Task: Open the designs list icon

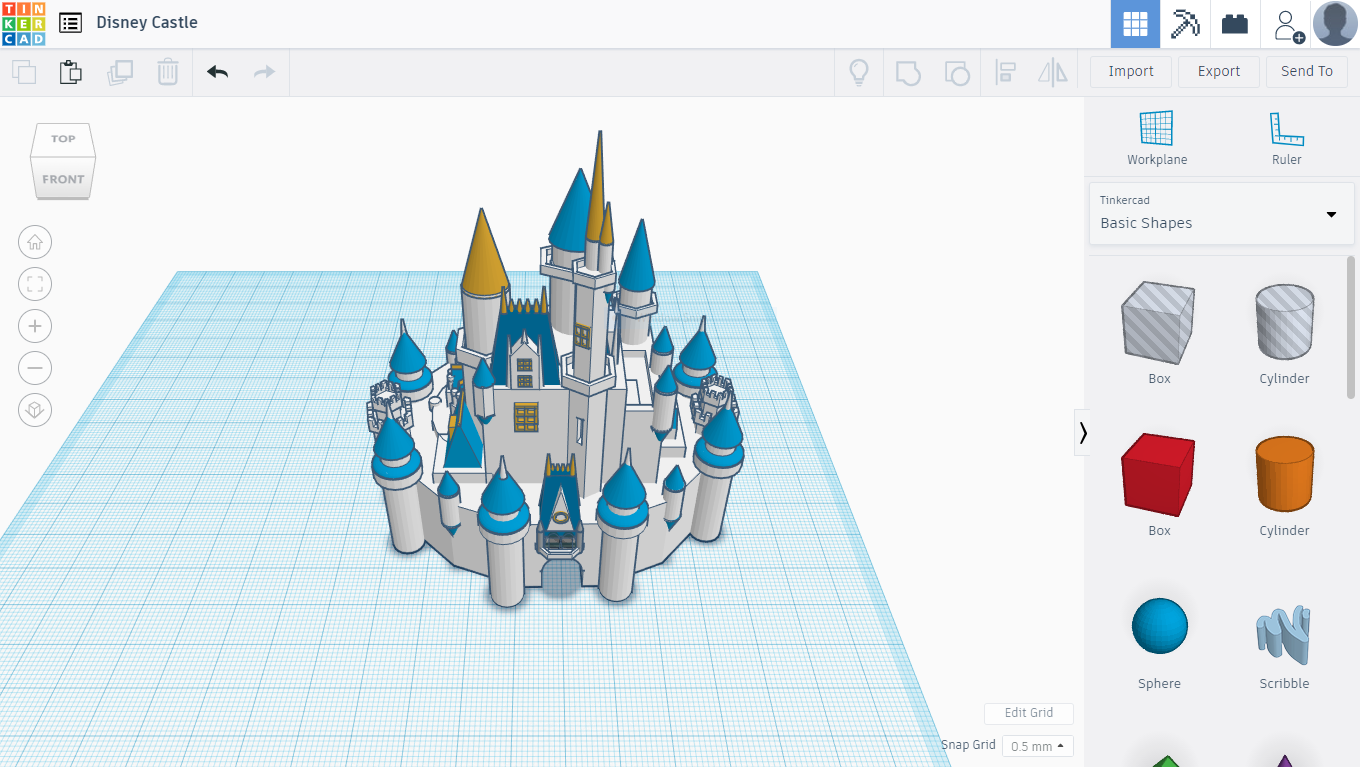Action: click(70, 23)
